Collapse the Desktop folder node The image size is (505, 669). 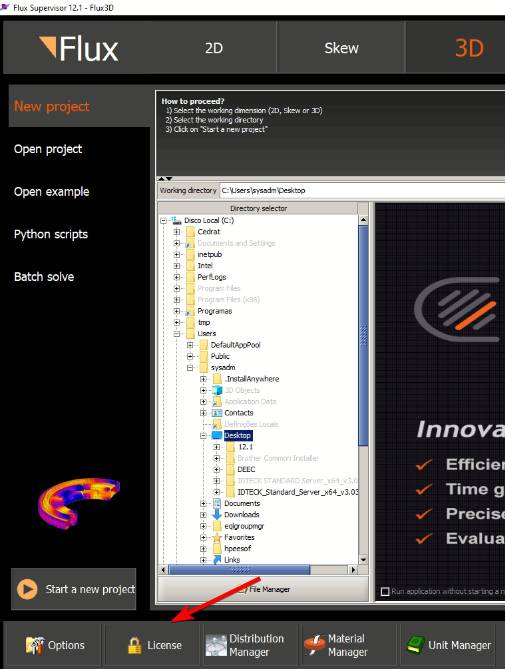click(x=203, y=435)
